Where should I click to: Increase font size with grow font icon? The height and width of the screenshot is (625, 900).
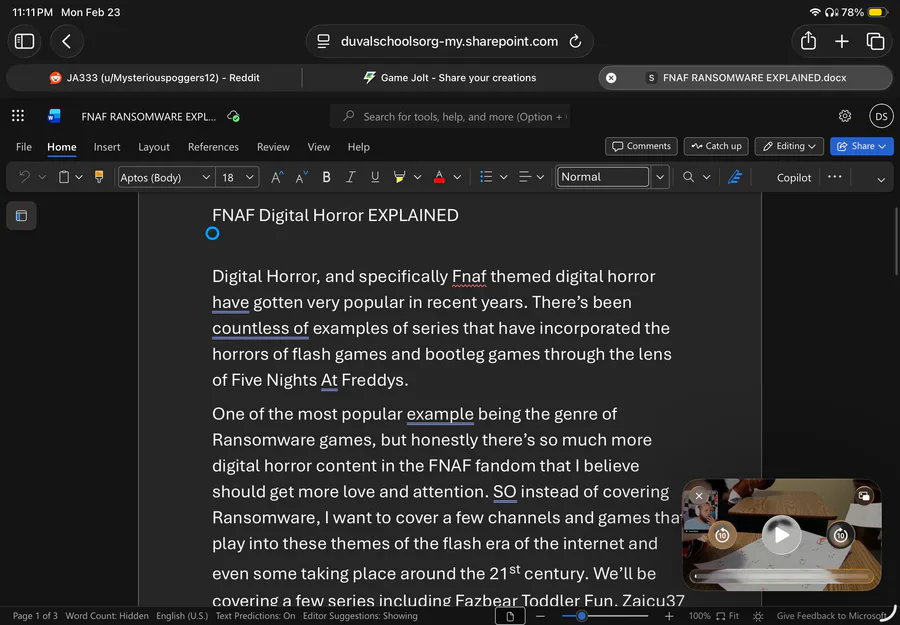277,177
